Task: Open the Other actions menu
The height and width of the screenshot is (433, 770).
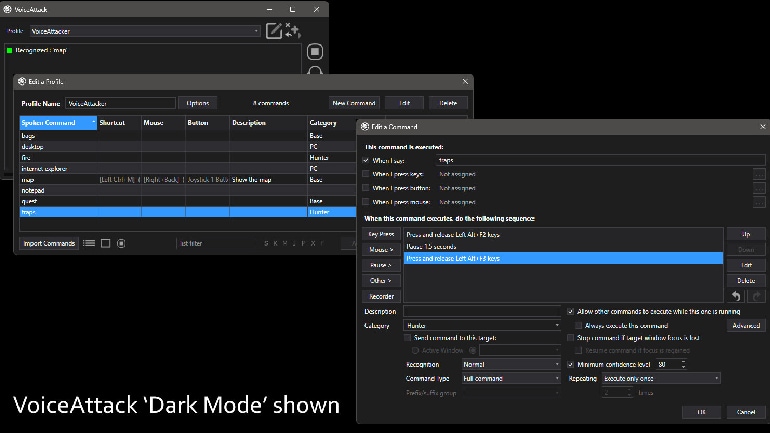Action: tap(379, 280)
